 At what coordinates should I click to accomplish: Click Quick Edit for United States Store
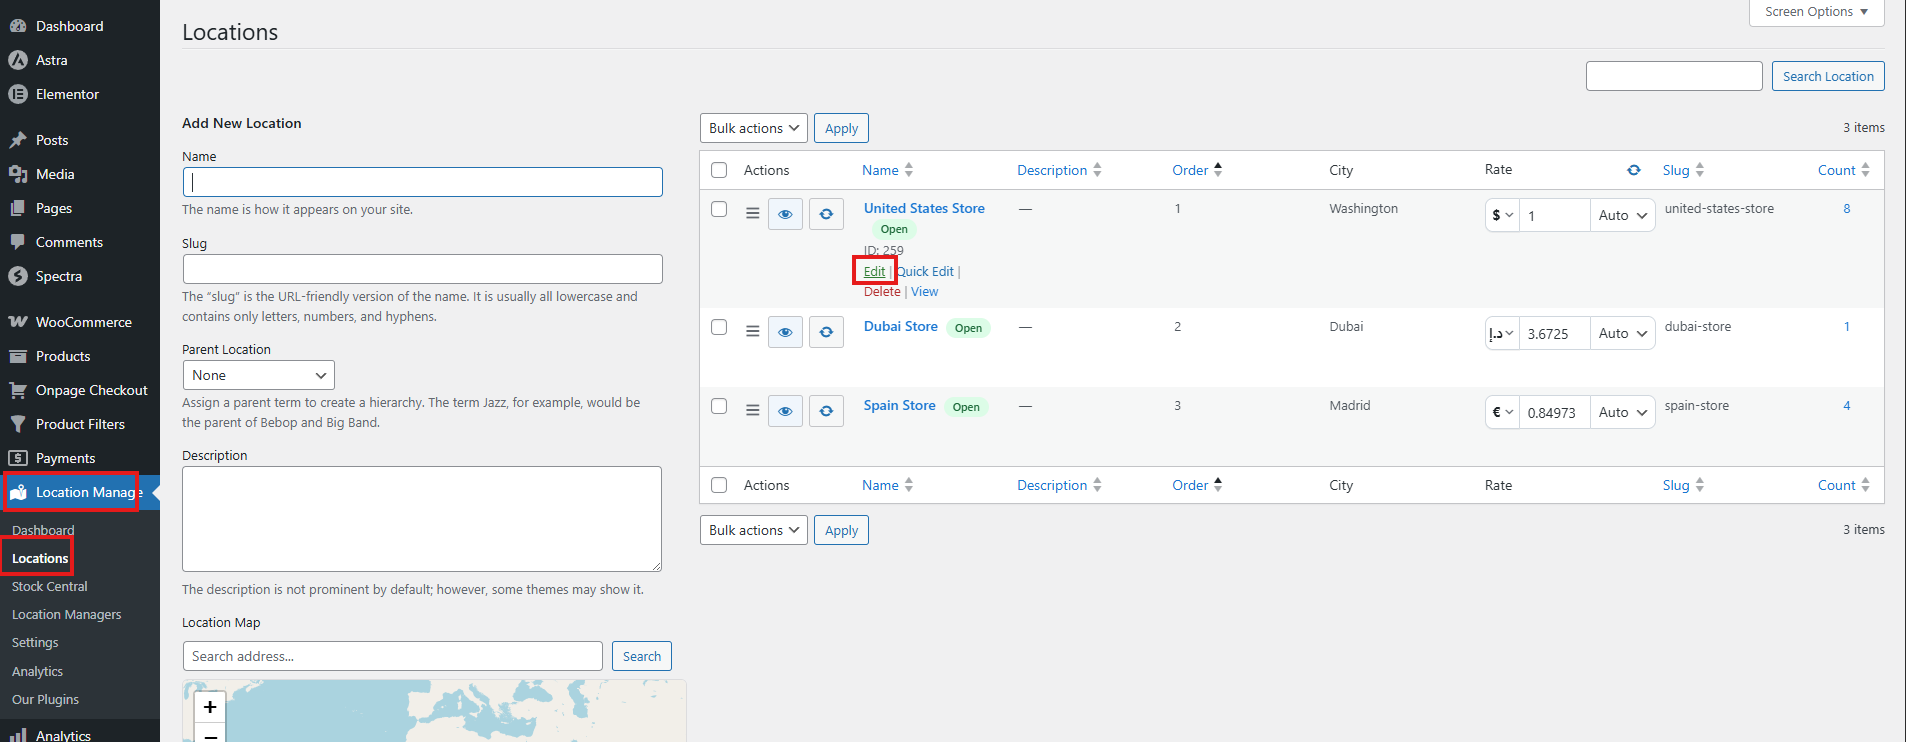[925, 271]
